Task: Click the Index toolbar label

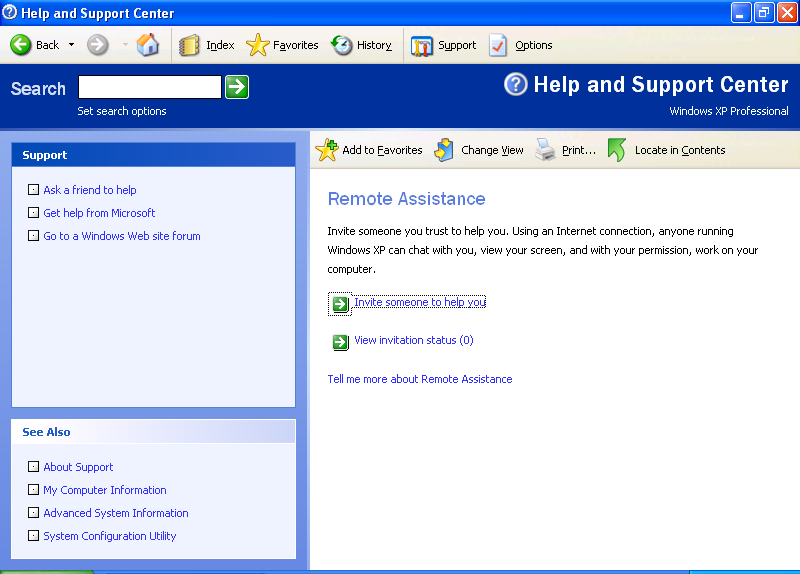Action: pos(220,45)
